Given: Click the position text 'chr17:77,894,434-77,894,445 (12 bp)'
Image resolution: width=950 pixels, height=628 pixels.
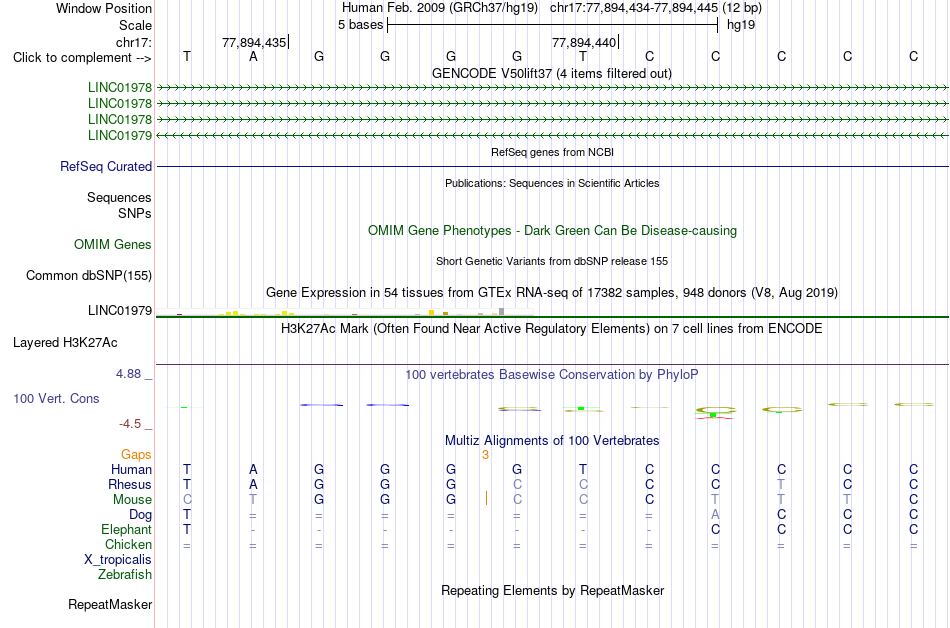Looking at the screenshot, I should pyautogui.click(x=656, y=8).
